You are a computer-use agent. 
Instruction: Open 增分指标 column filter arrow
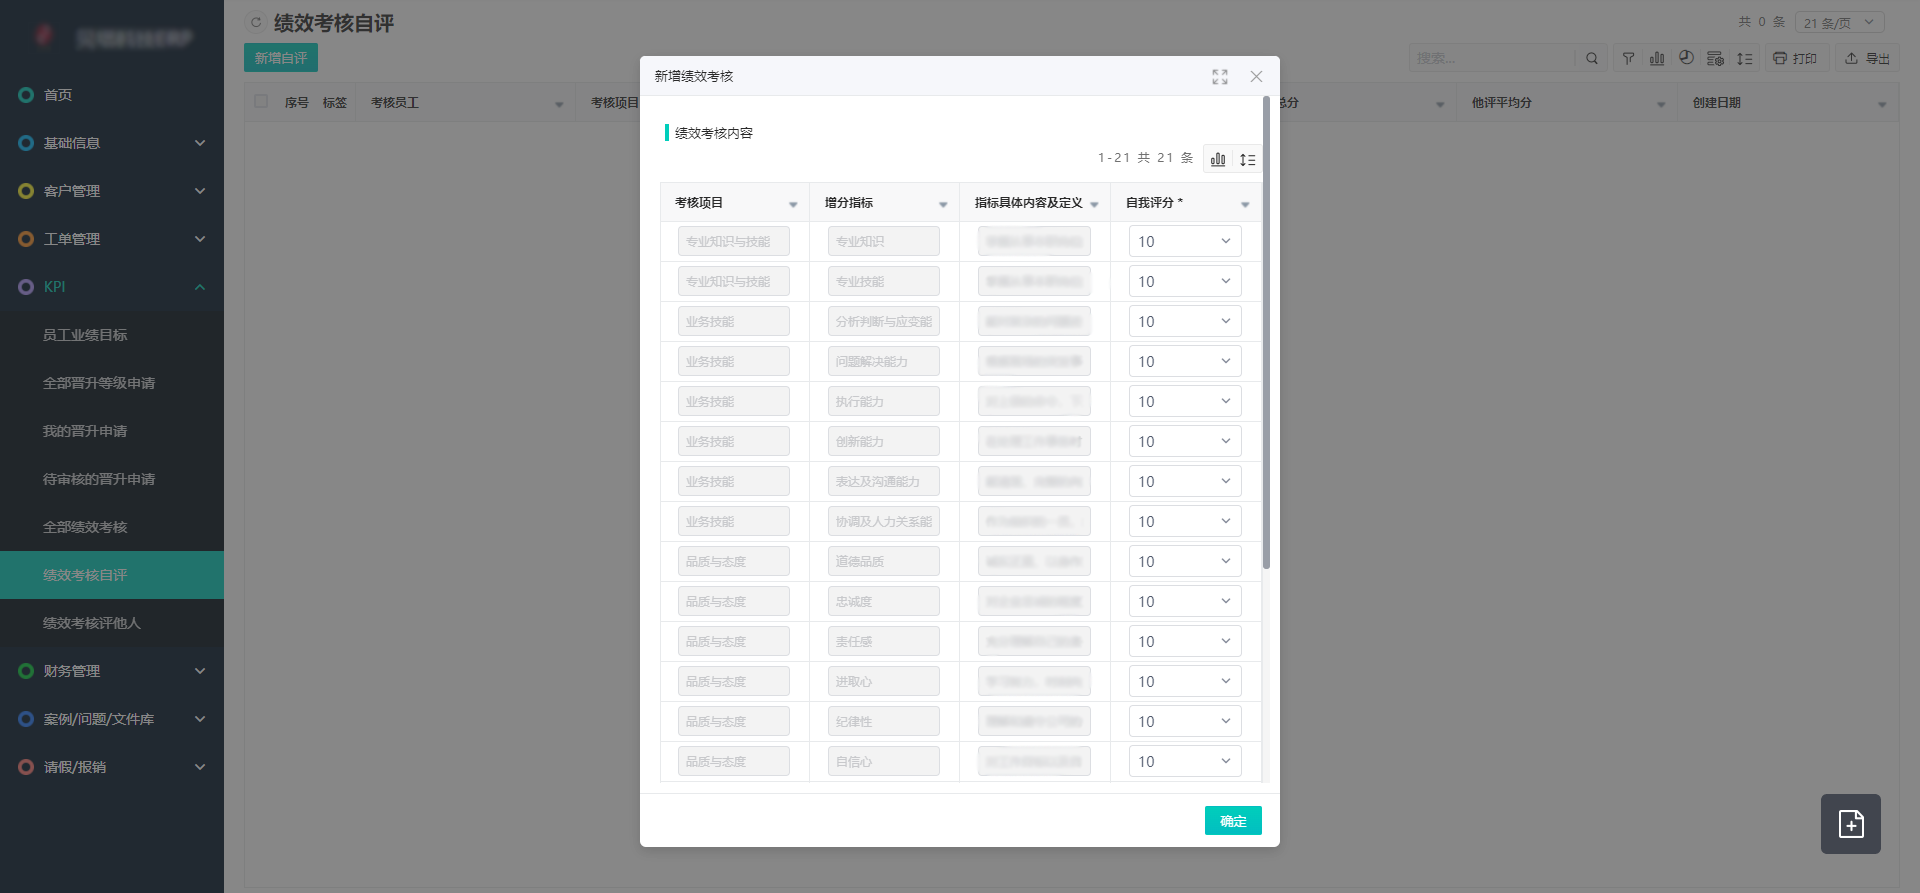[x=943, y=204]
